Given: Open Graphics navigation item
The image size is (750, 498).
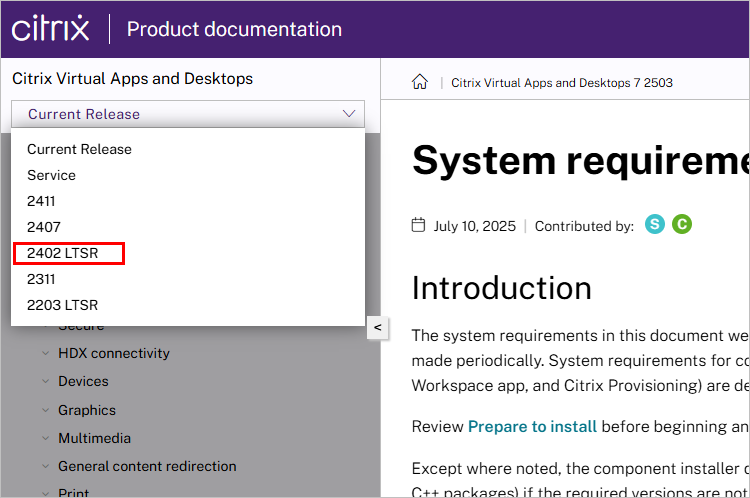Looking at the screenshot, I should [87, 410].
